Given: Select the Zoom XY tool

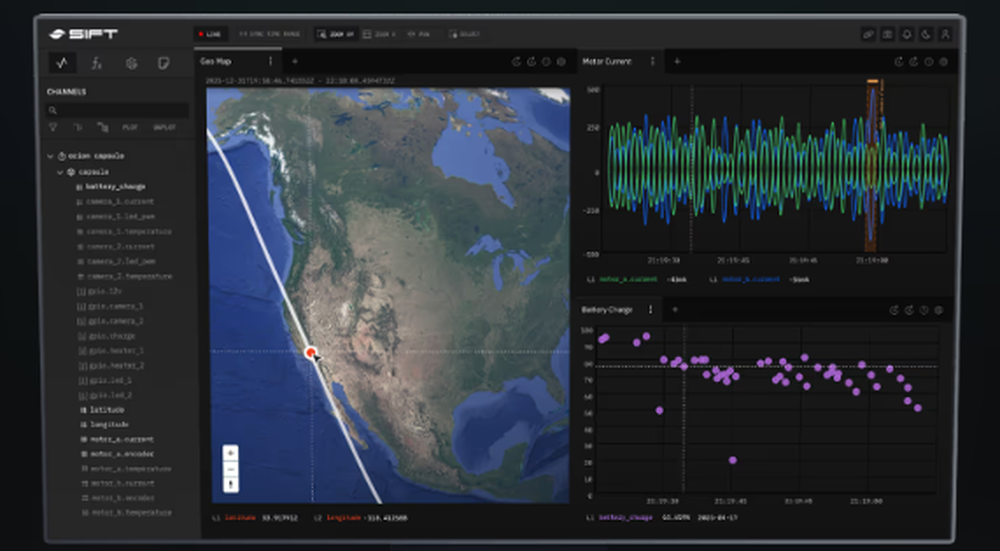Looking at the screenshot, I should pyautogui.click(x=336, y=34).
